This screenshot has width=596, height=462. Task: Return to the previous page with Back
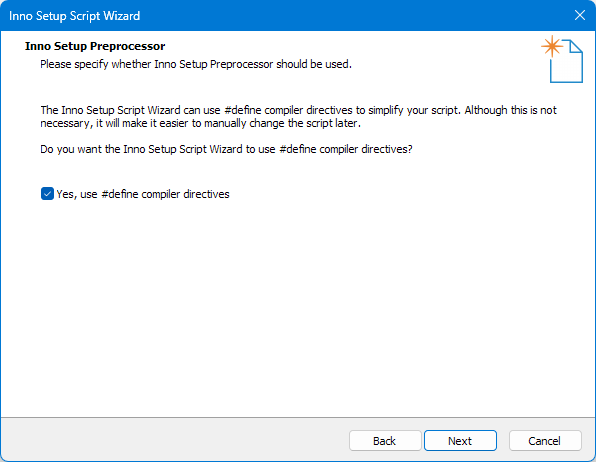point(385,441)
